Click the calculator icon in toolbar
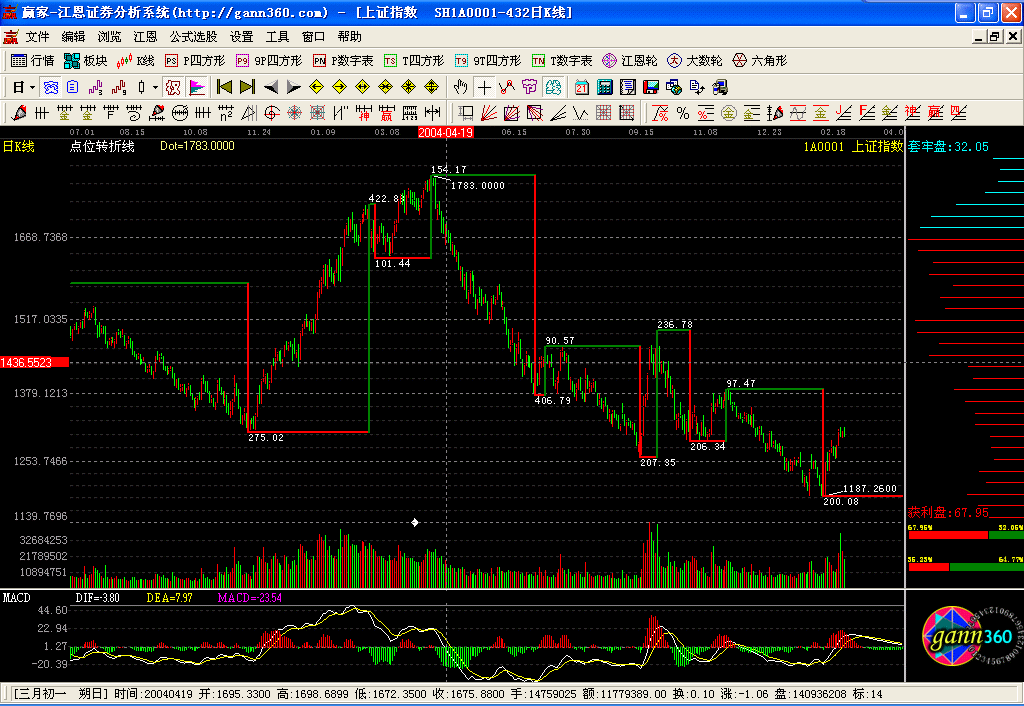 pyautogui.click(x=605, y=87)
